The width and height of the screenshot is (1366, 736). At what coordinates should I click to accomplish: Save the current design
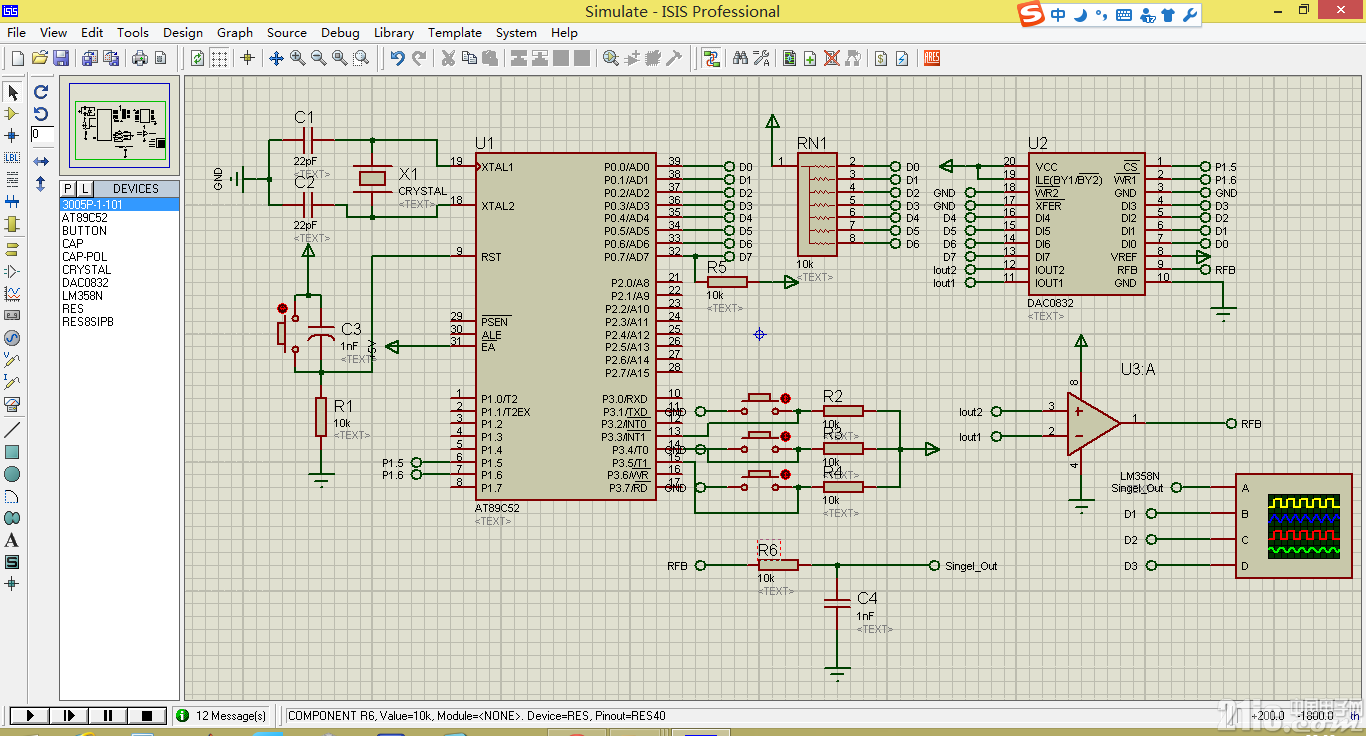tap(61, 58)
